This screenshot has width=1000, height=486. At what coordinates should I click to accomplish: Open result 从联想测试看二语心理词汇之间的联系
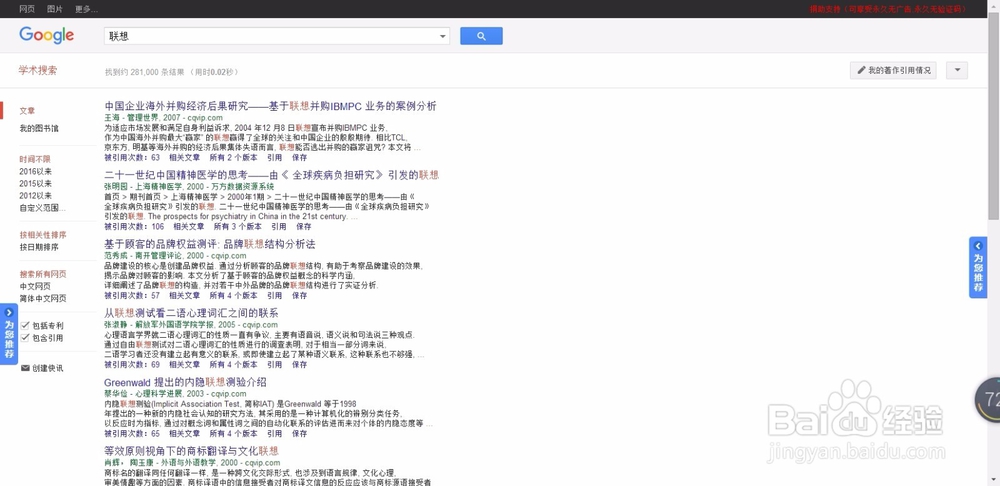(x=191, y=313)
